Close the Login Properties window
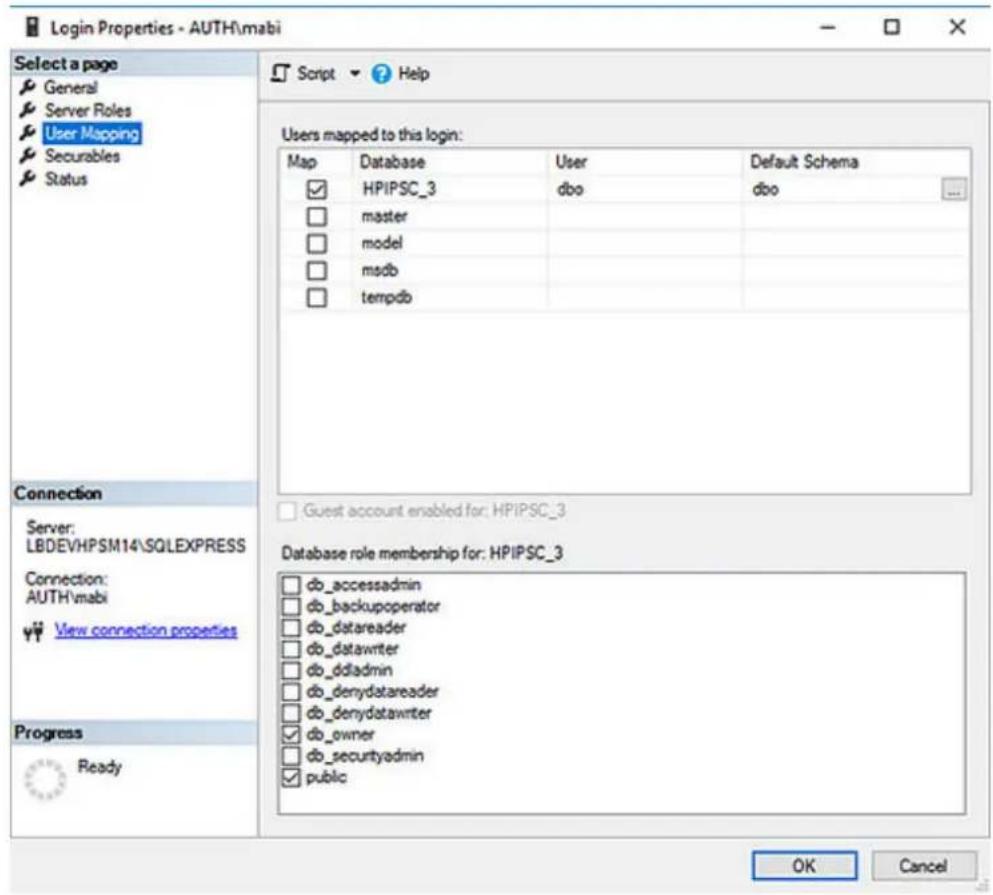 pyautogui.click(x=958, y=27)
